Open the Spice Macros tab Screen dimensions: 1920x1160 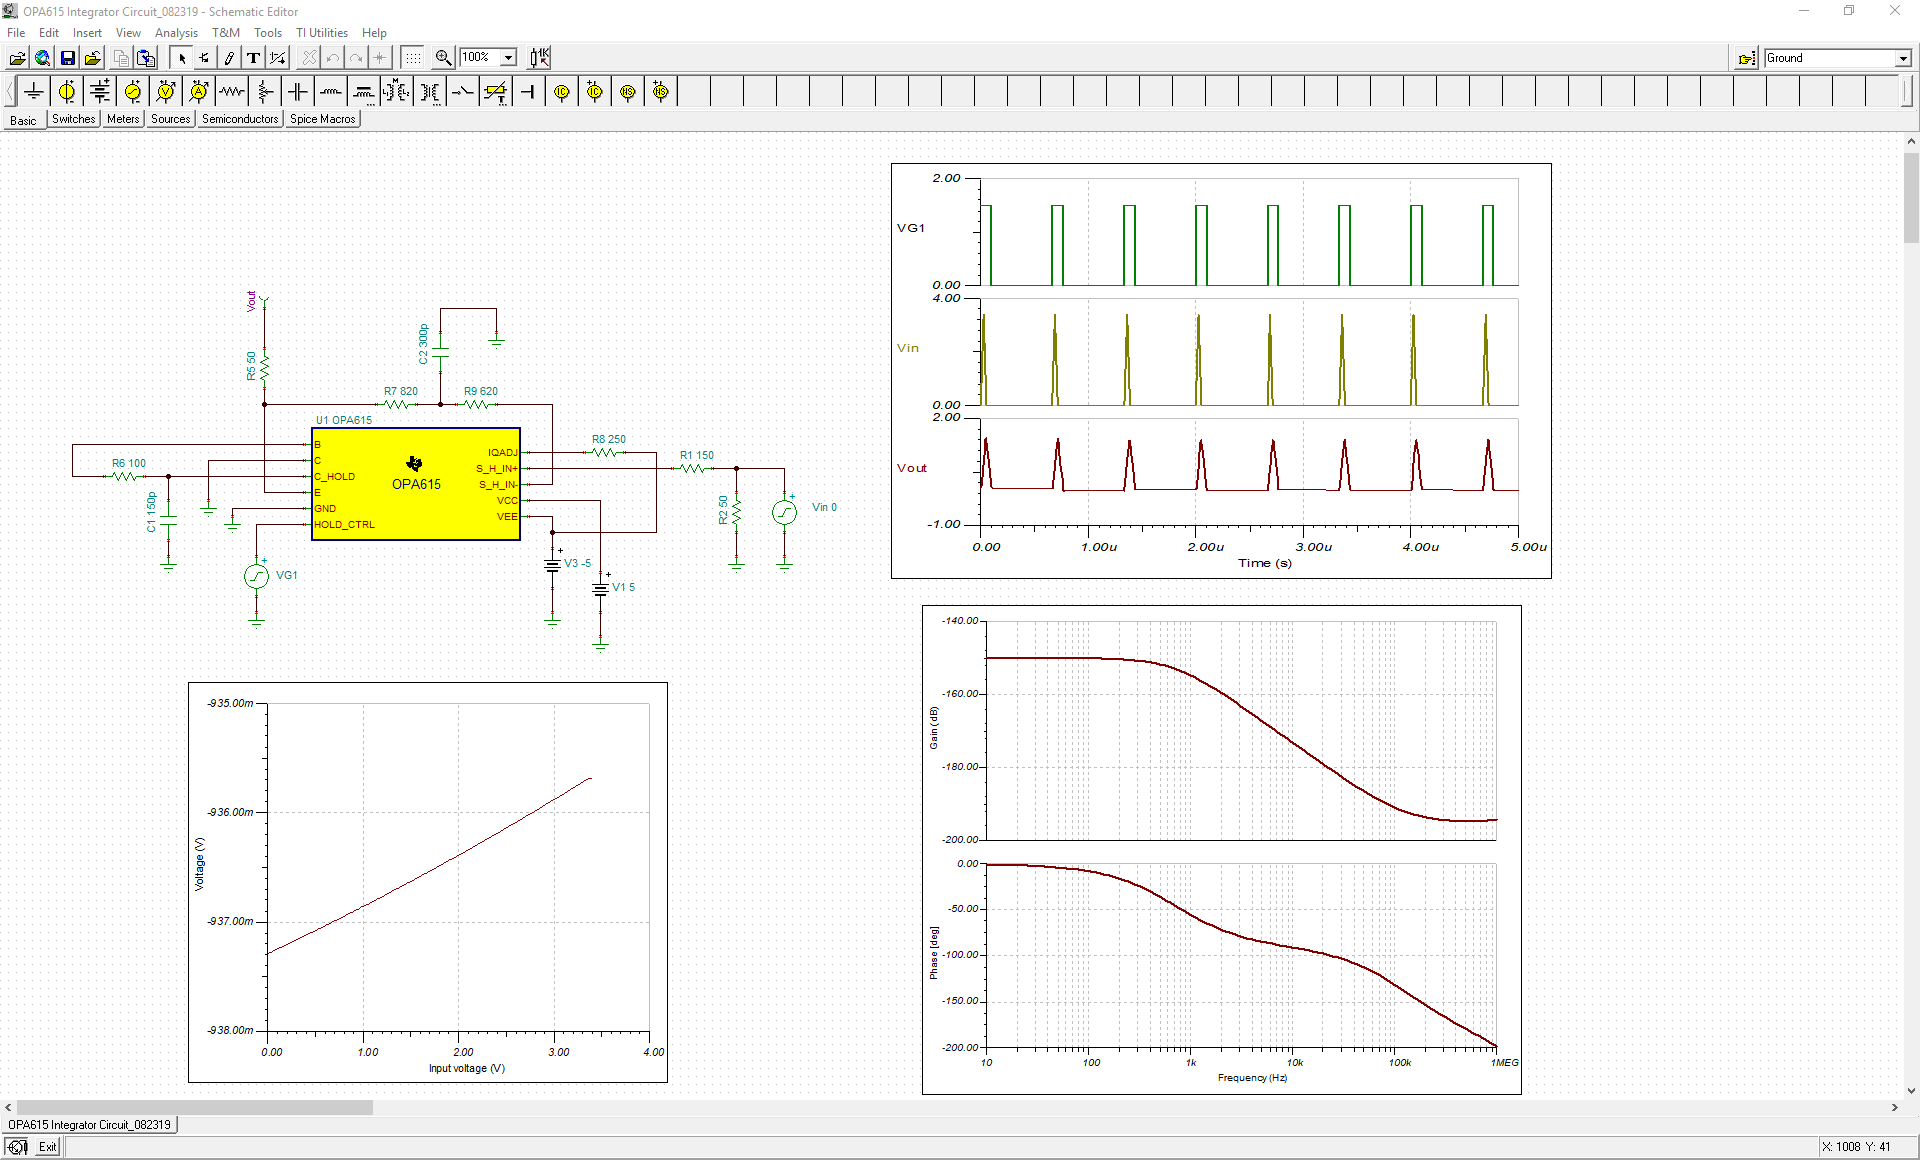click(x=322, y=119)
